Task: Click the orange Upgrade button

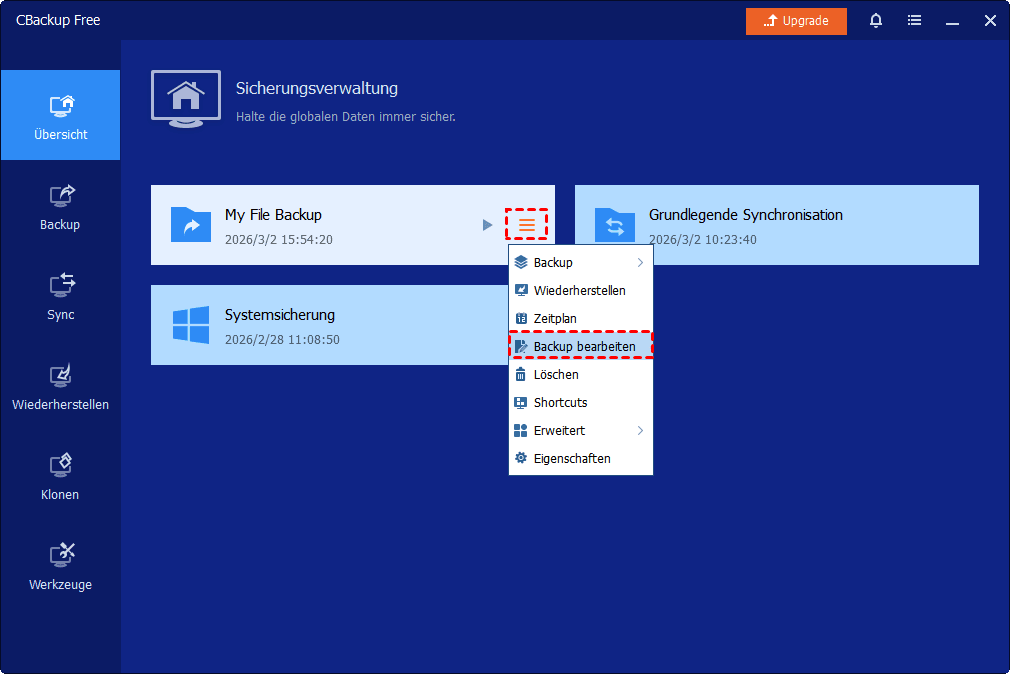Action: (x=796, y=21)
